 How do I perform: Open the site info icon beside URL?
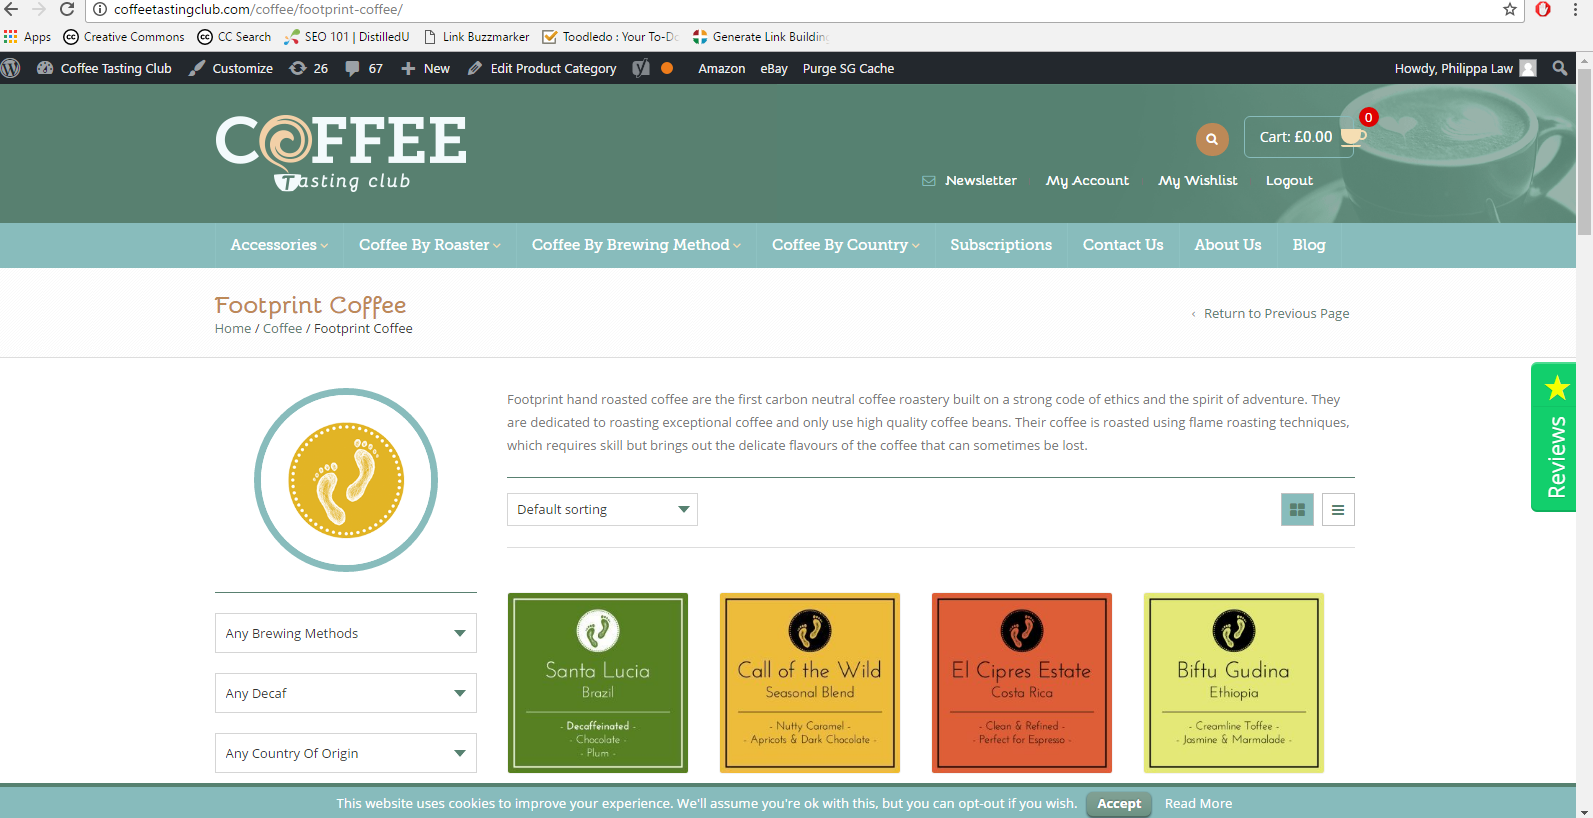click(100, 9)
